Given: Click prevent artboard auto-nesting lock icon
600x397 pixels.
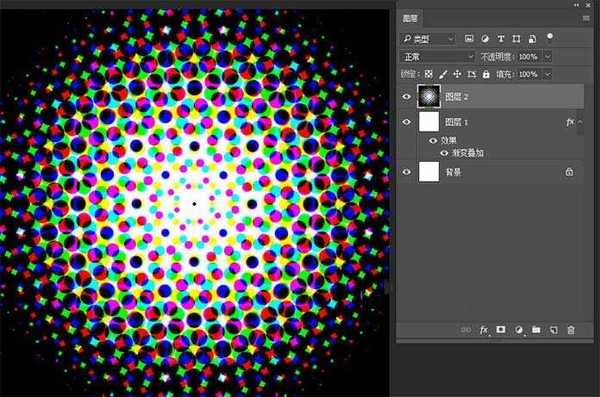Looking at the screenshot, I should tap(471, 74).
